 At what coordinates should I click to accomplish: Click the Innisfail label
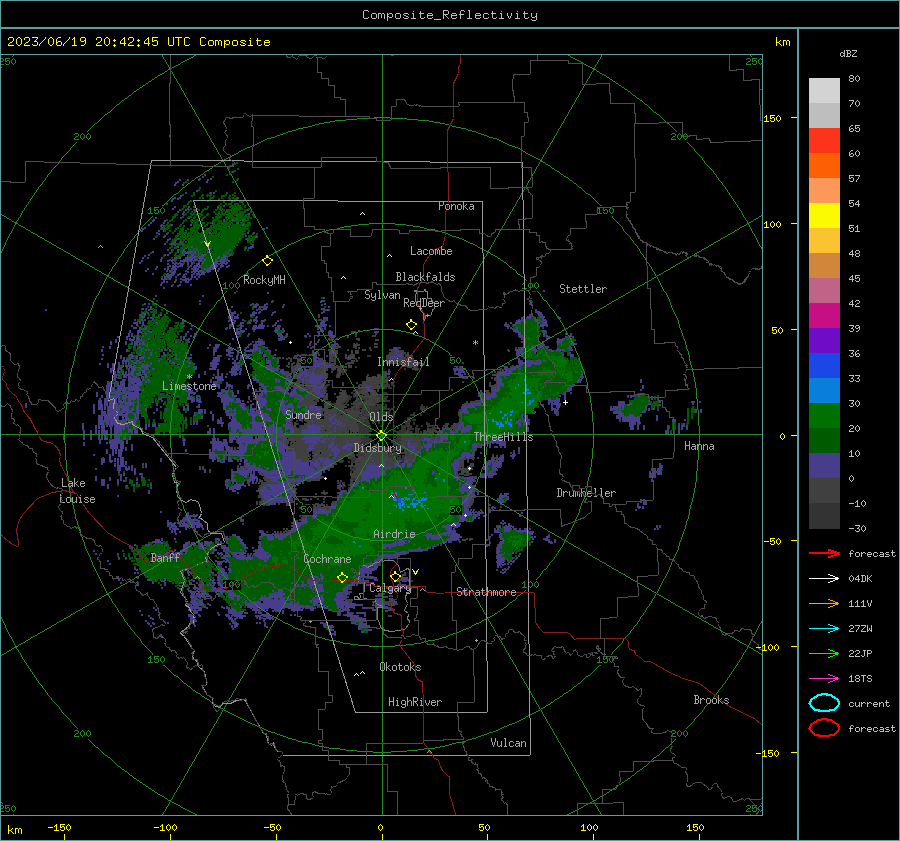[403, 362]
